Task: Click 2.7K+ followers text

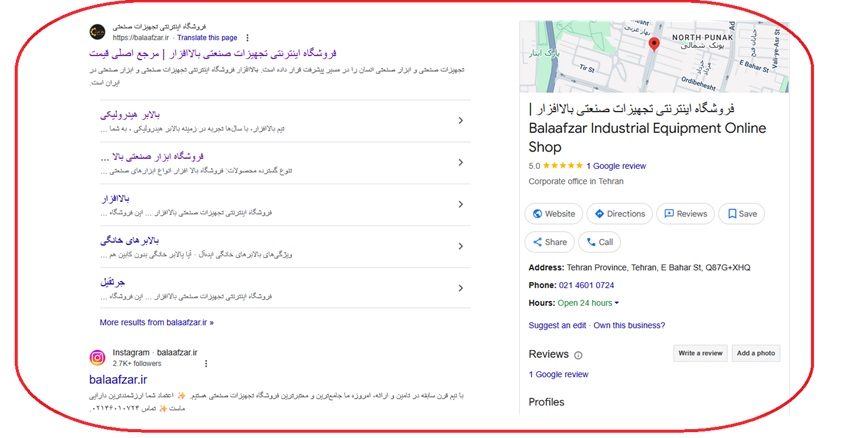Action: (137, 364)
